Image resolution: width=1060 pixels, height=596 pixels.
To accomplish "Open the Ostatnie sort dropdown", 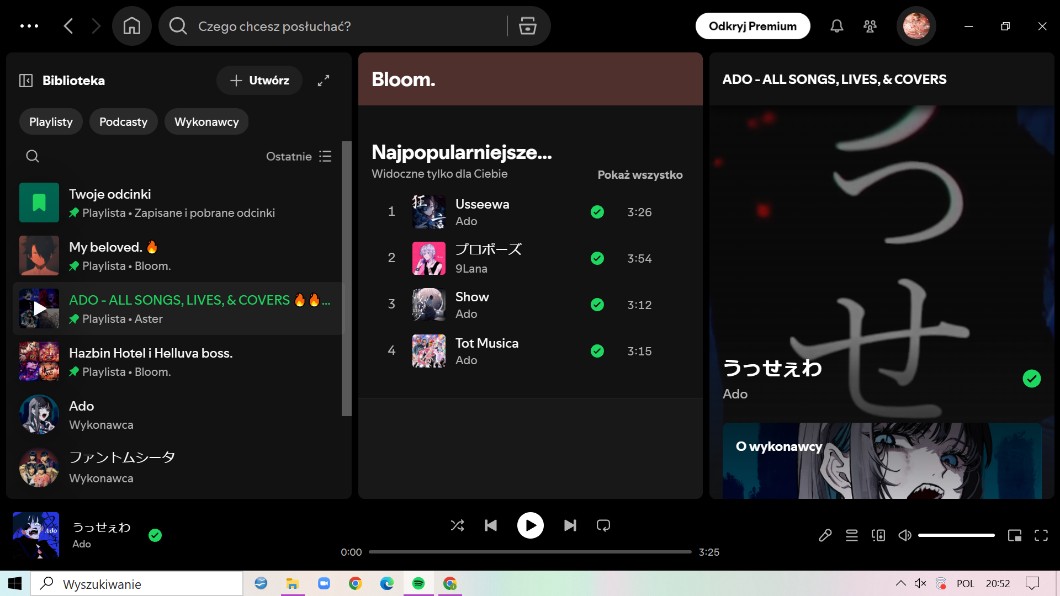I will pyautogui.click(x=298, y=156).
